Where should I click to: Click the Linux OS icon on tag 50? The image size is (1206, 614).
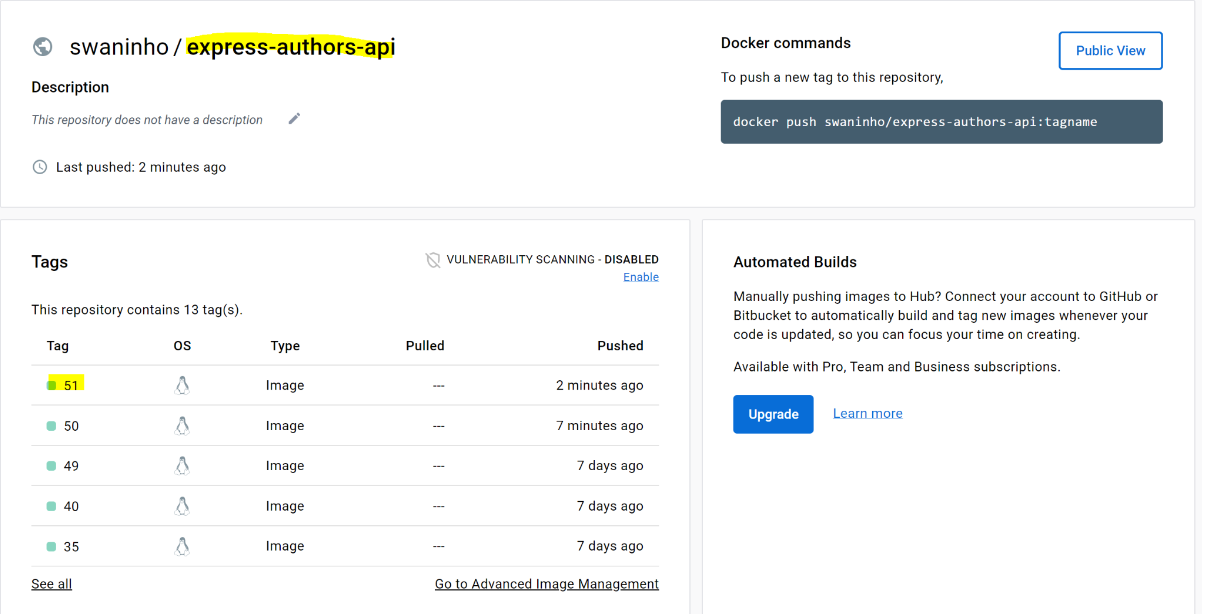(182, 425)
